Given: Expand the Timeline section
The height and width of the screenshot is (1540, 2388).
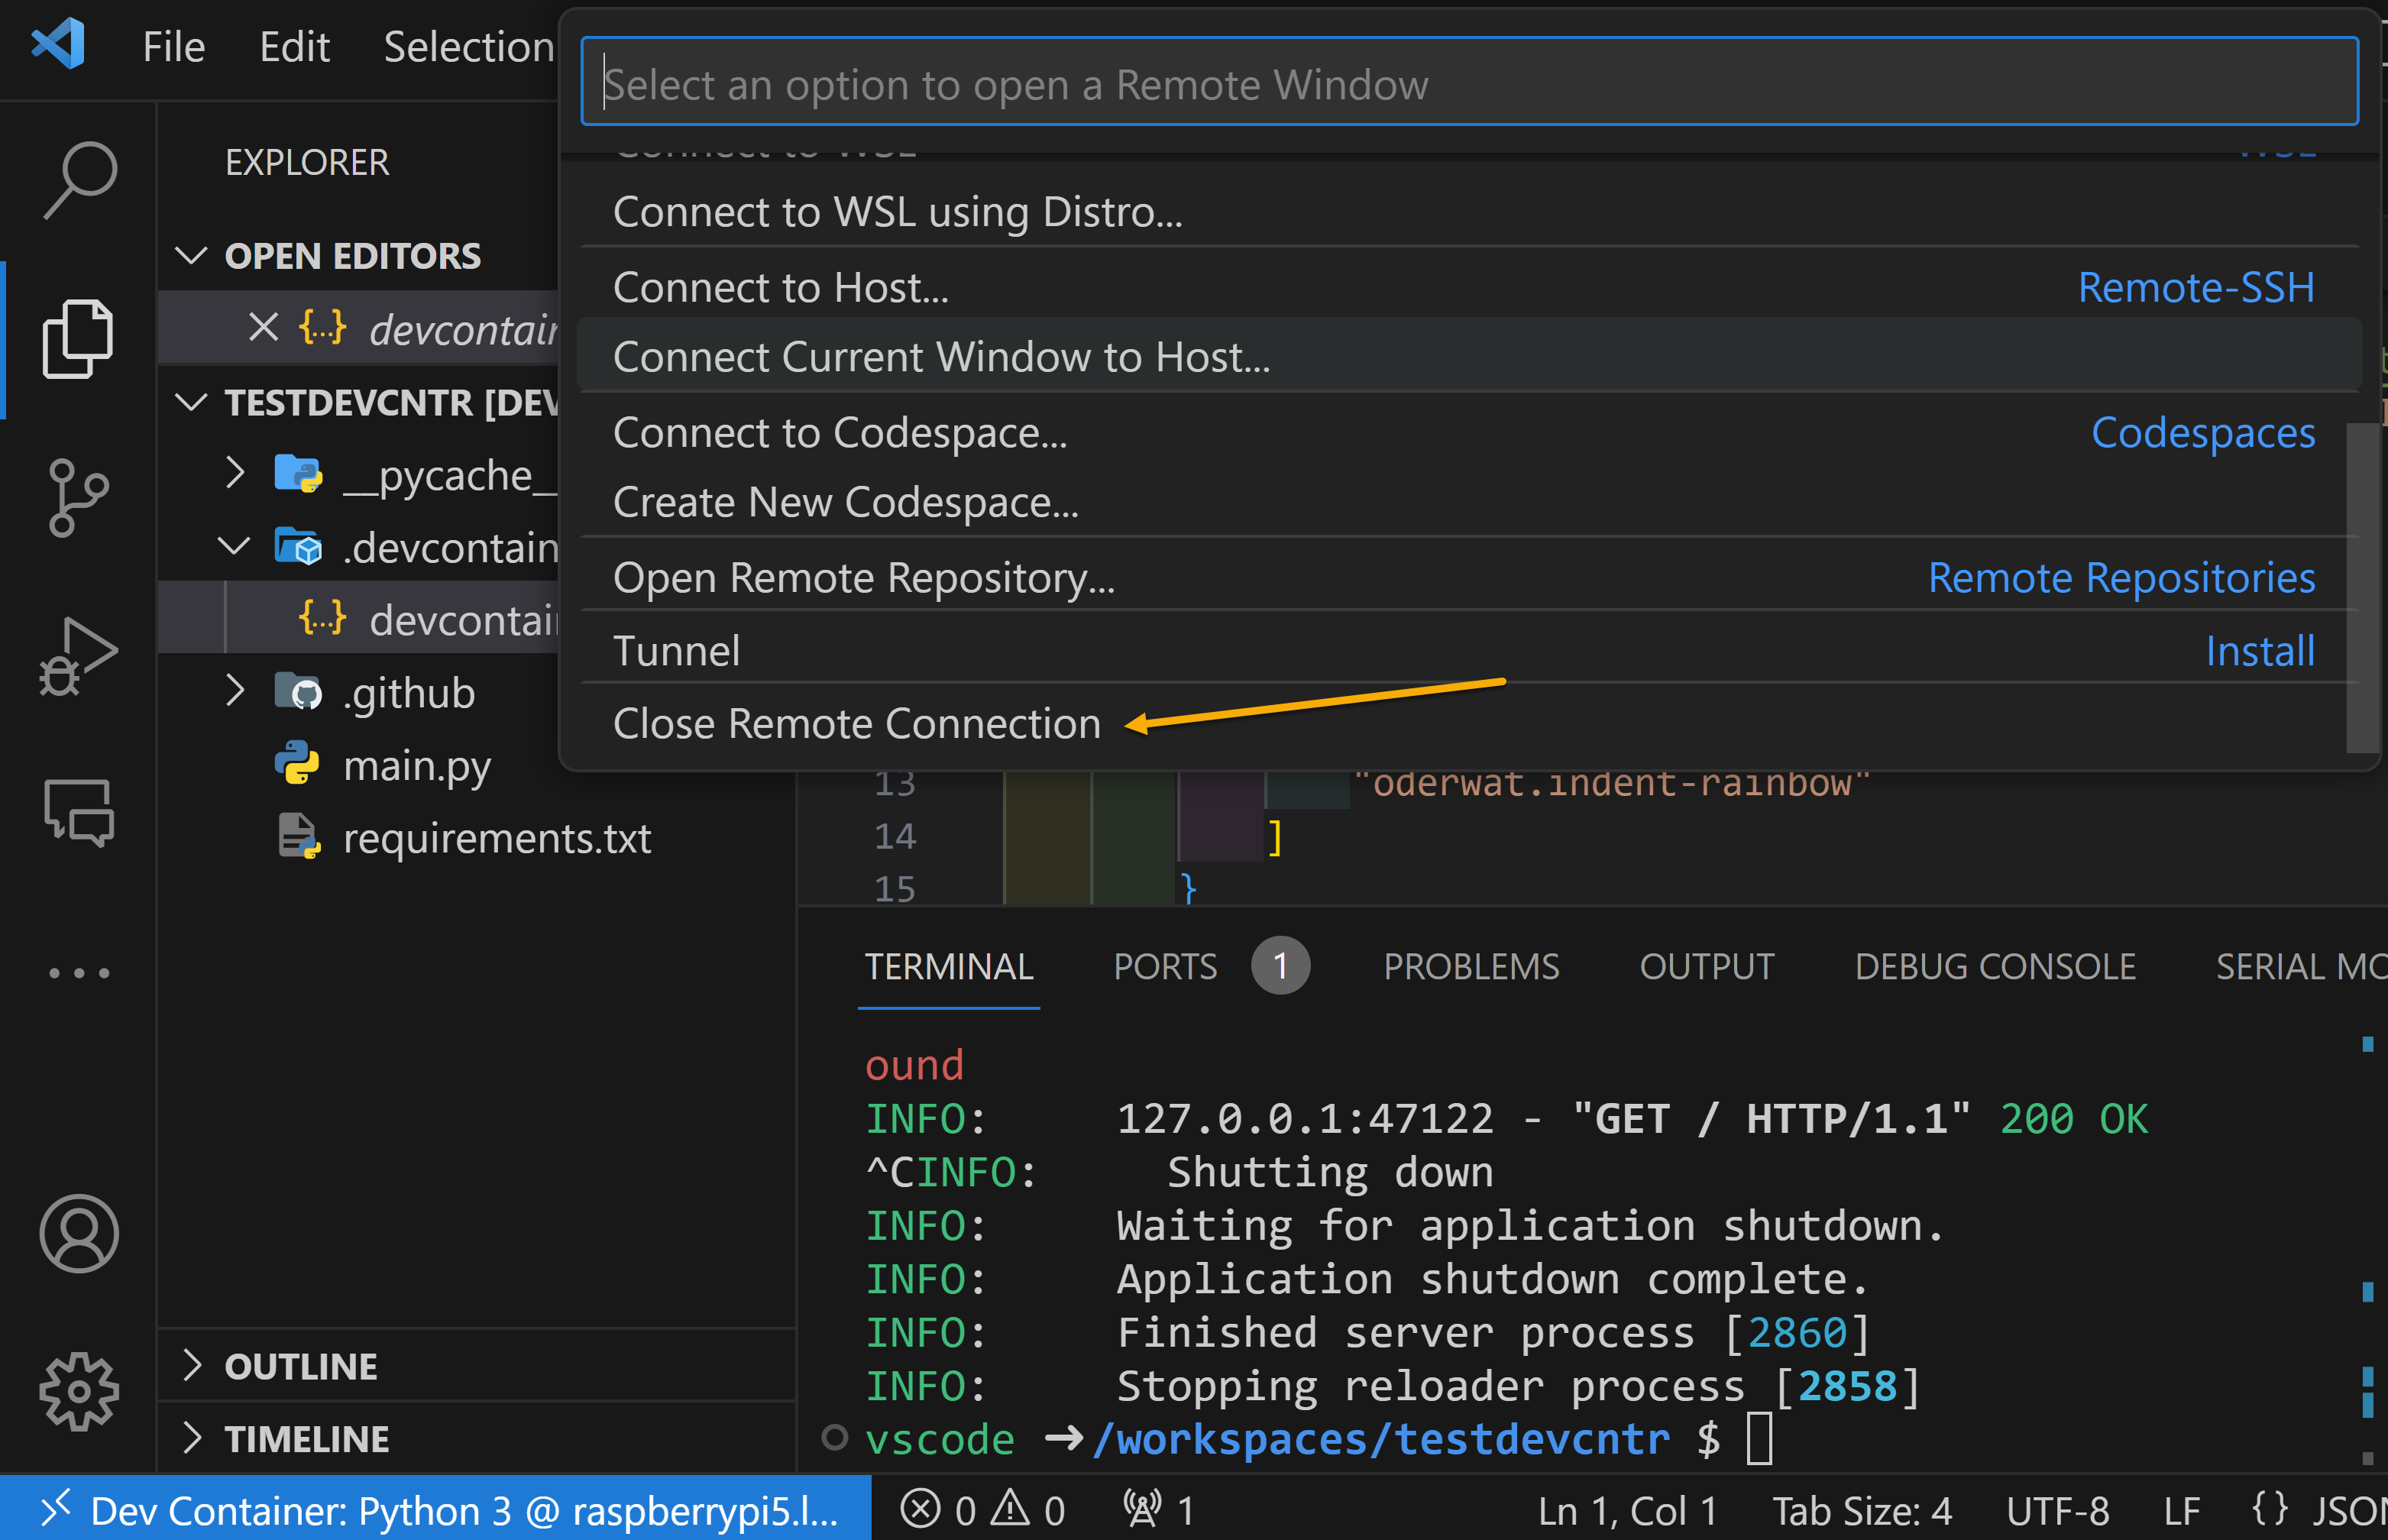Looking at the screenshot, I should point(192,1438).
